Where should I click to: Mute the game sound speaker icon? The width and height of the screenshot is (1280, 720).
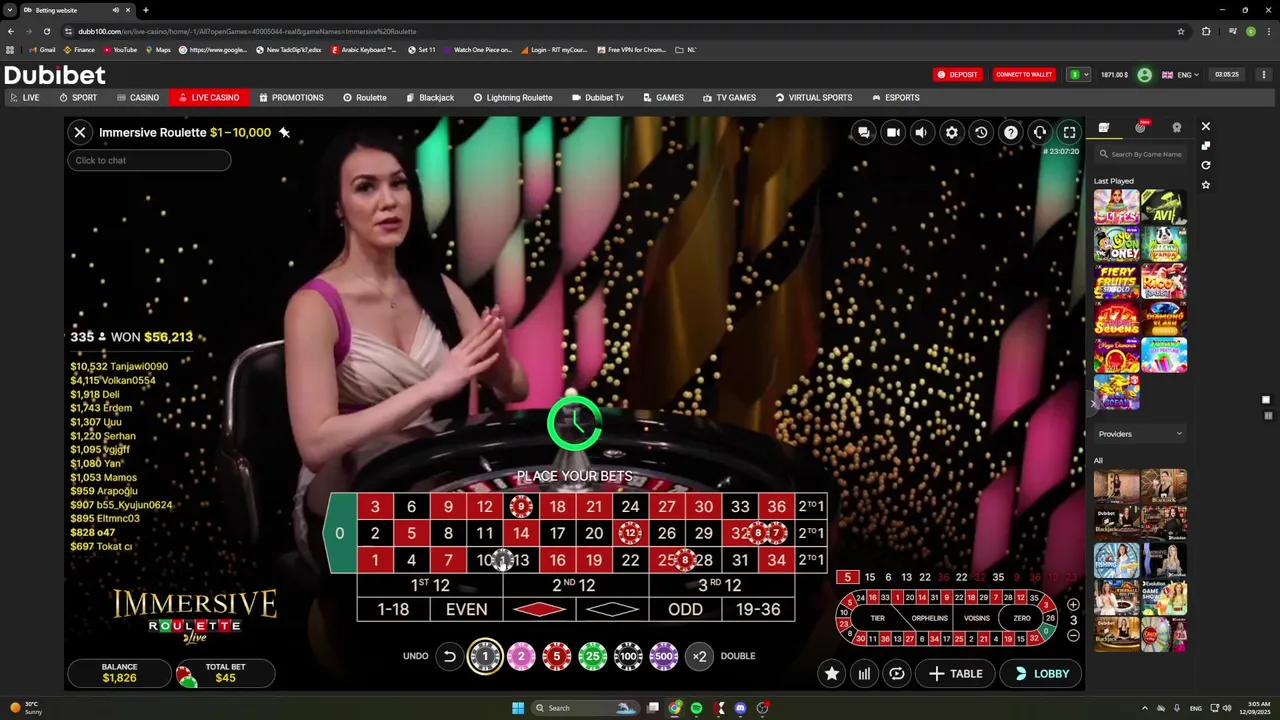(x=921, y=132)
